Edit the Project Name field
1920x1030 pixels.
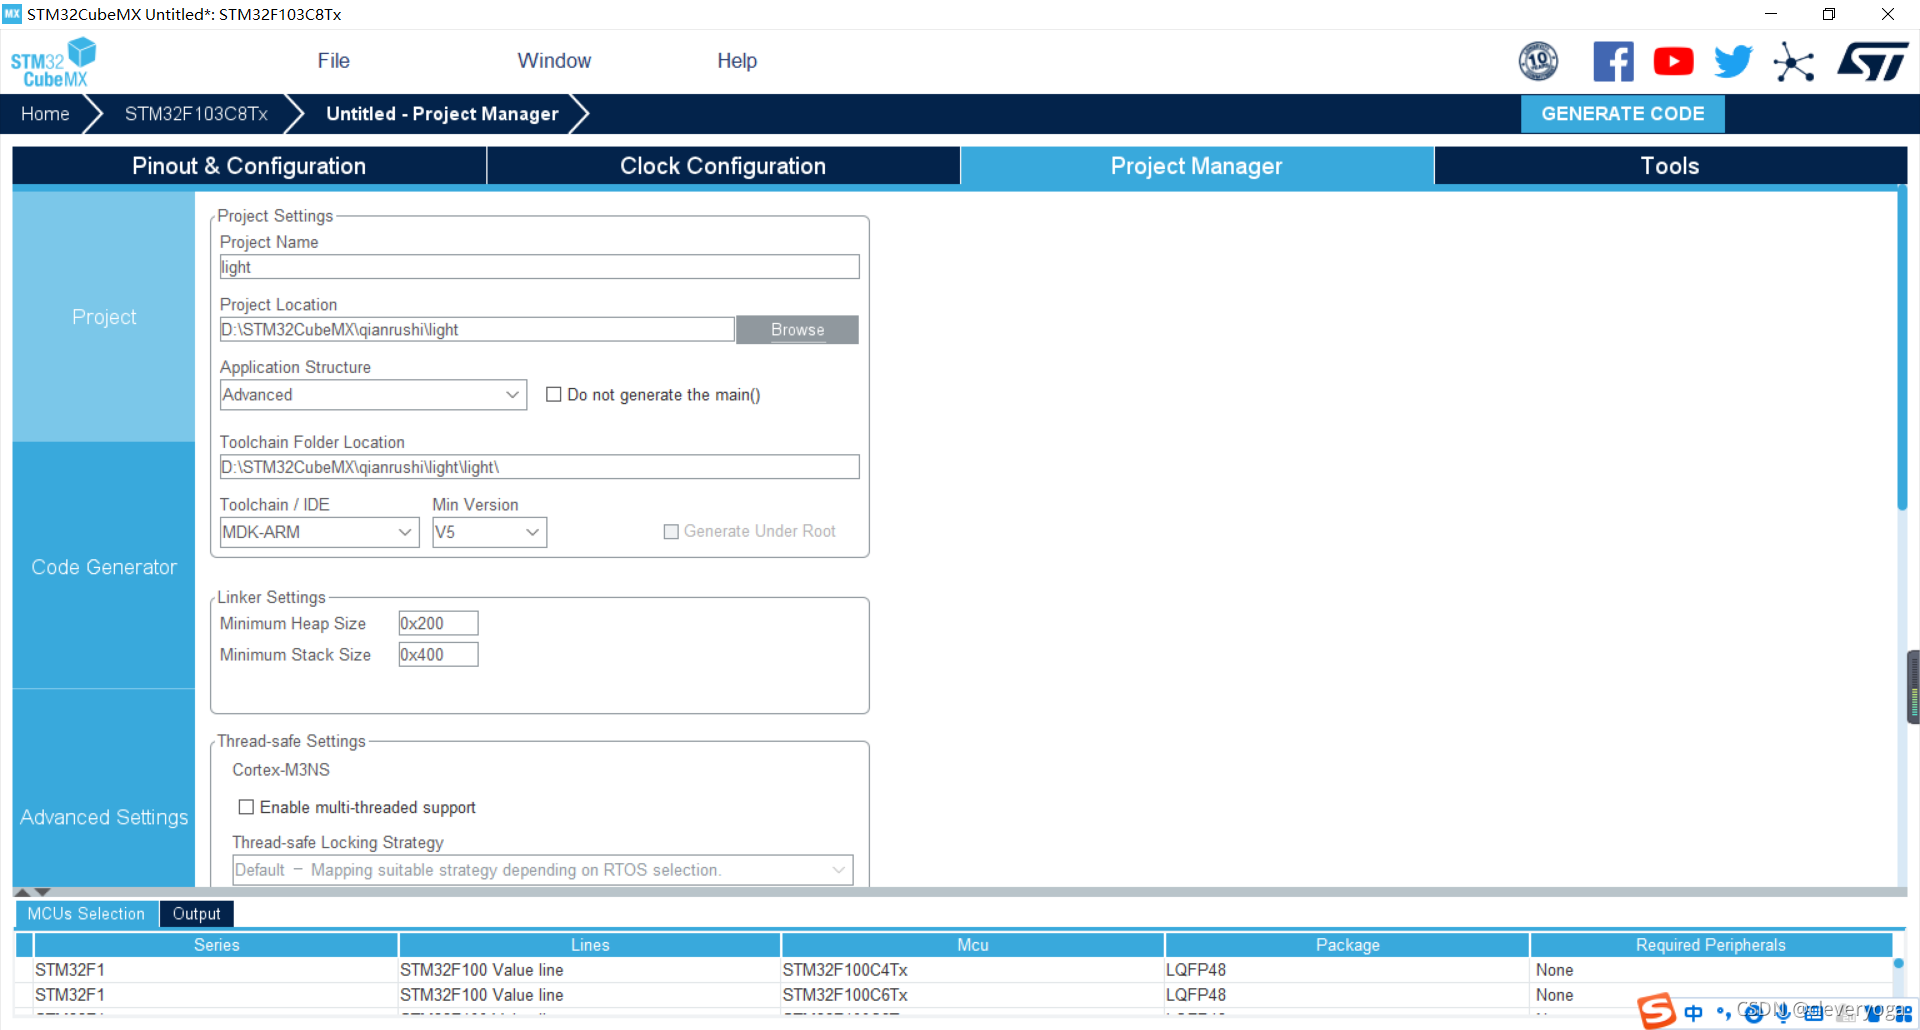coord(539,267)
